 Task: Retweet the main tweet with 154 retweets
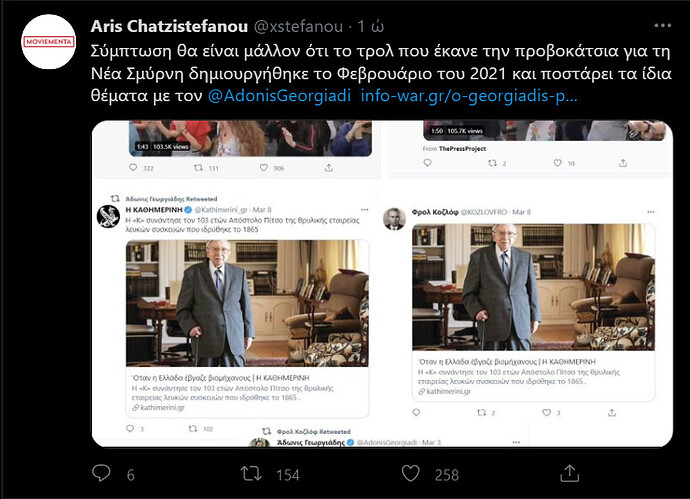[x=251, y=473]
